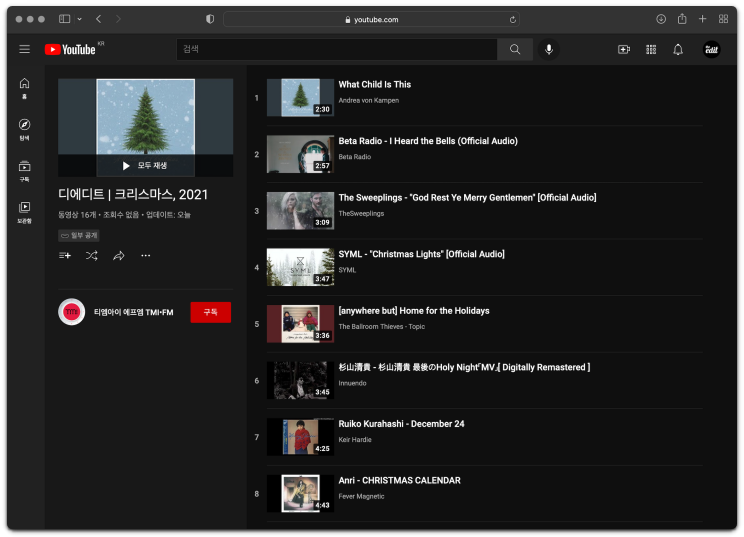Click the 2:30 Christmas tree thumbnail
The height and width of the screenshot is (537, 744).
tap(300, 98)
